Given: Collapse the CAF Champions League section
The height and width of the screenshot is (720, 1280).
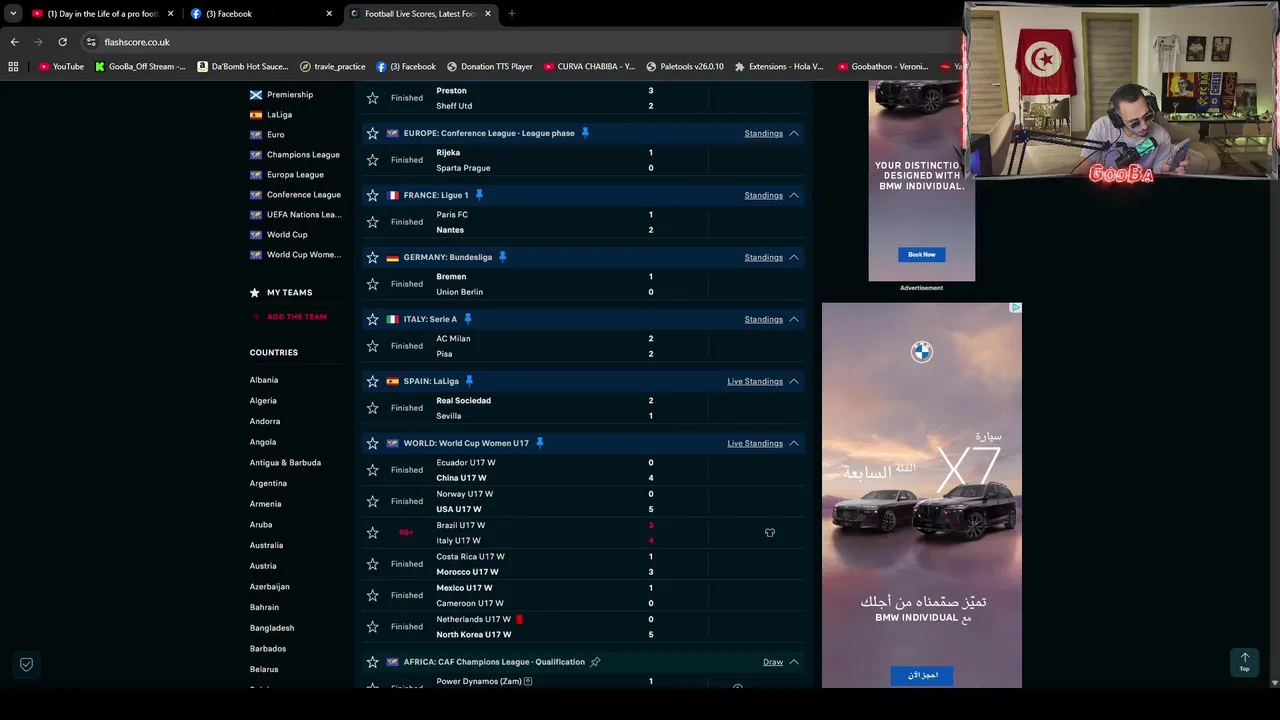Looking at the screenshot, I should coord(794,662).
